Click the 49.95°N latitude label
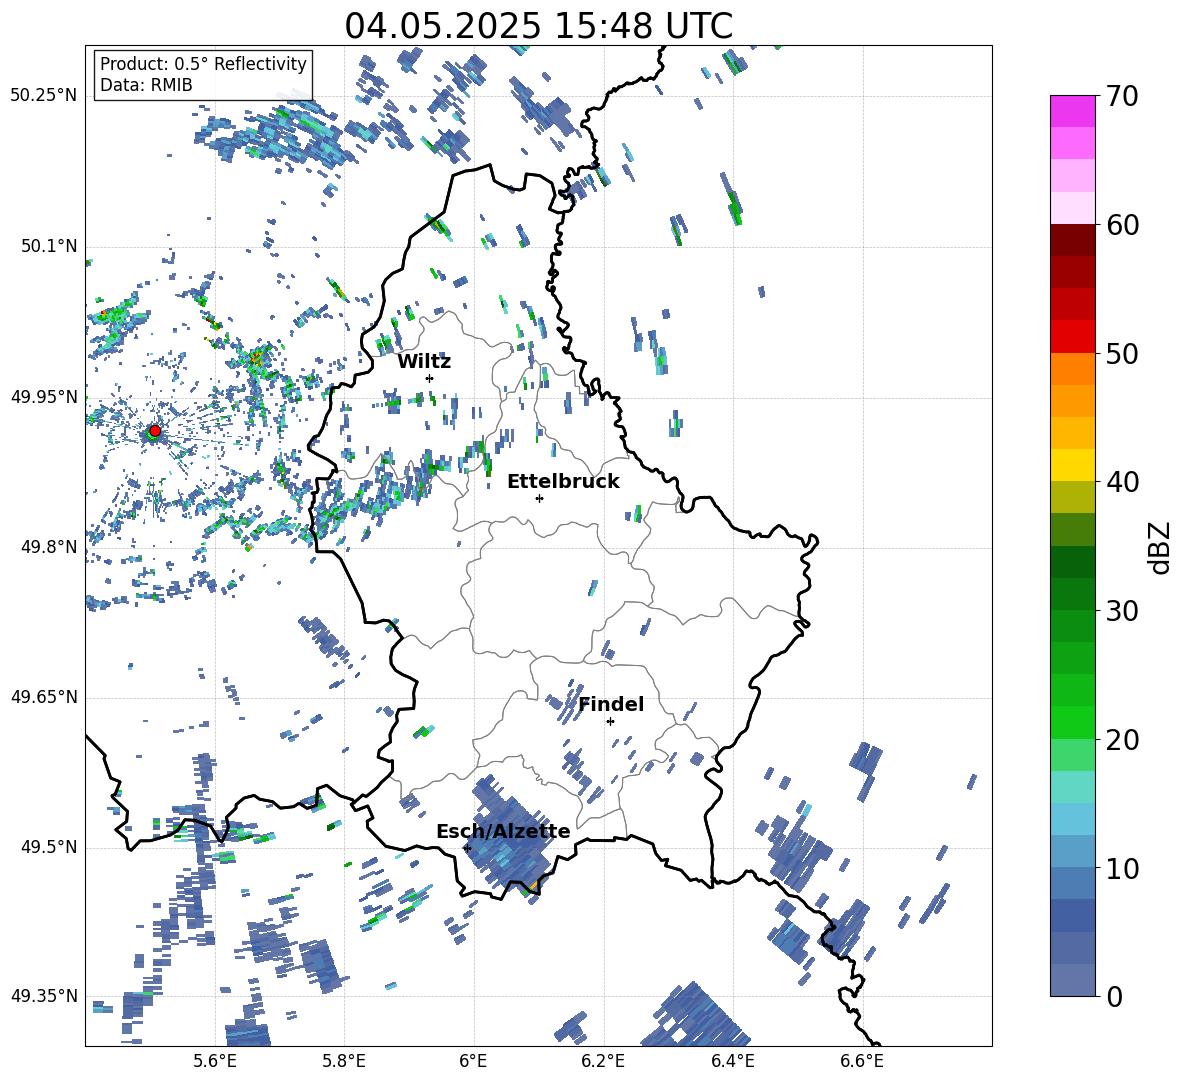1184x1081 pixels. [x=44, y=396]
